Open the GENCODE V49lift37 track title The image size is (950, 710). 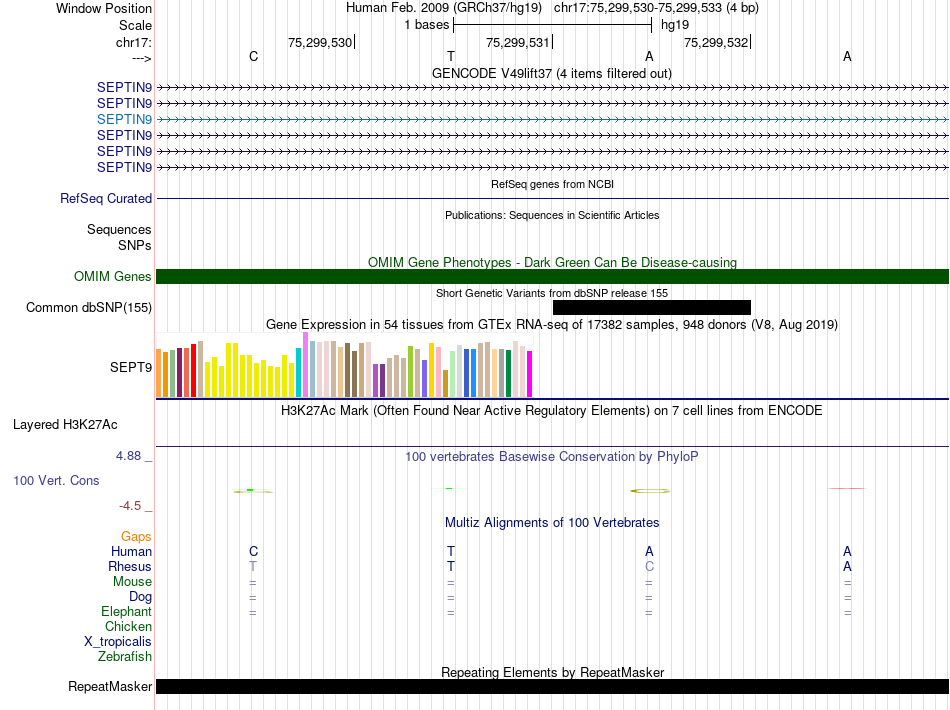(x=552, y=73)
